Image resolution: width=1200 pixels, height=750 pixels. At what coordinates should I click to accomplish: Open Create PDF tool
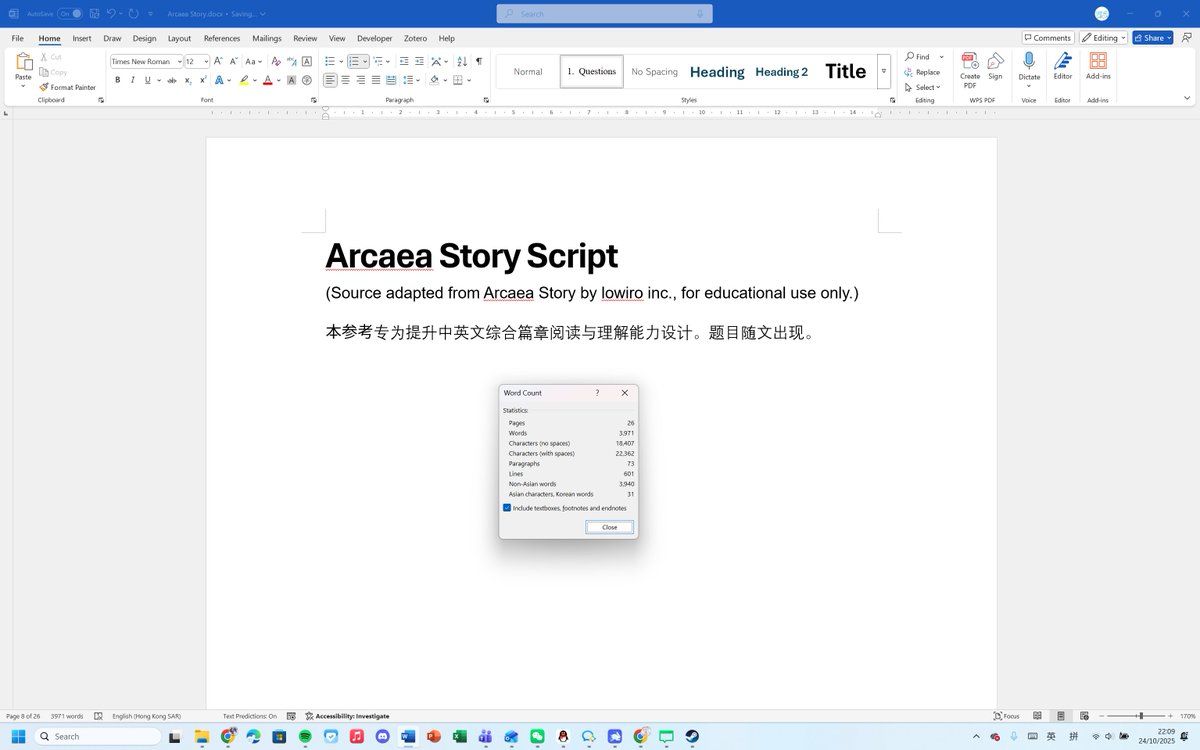(970, 70)
